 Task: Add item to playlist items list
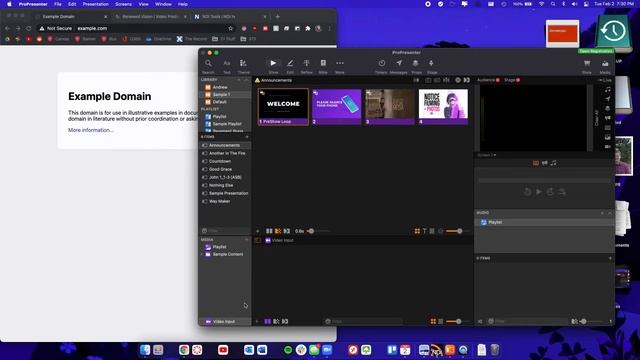(247, 137)
